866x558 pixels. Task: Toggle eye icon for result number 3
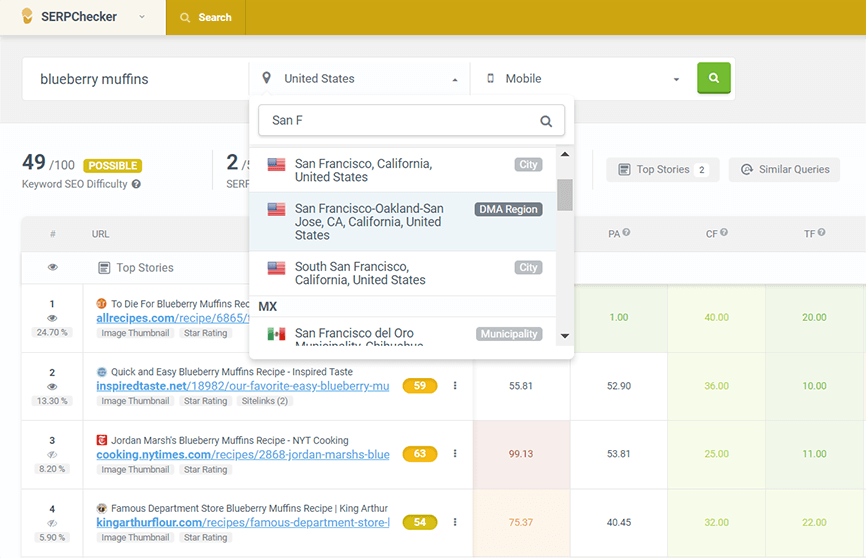click(x=52, y=453)
